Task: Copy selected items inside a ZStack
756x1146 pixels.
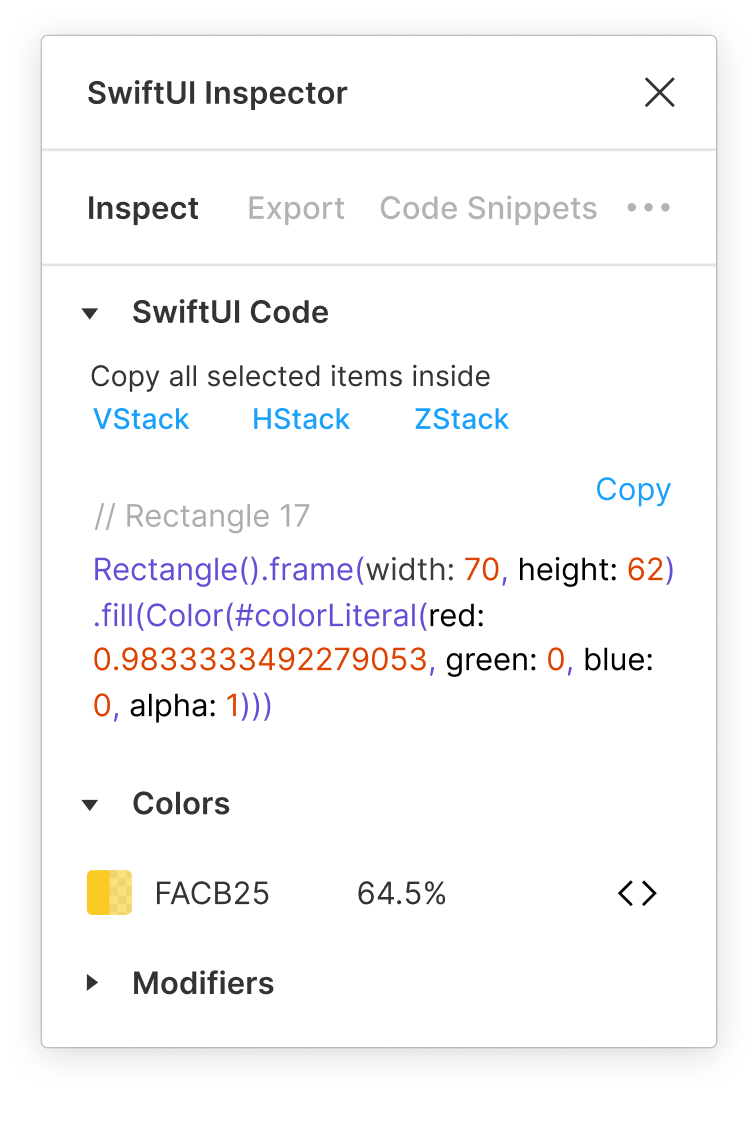Action: [462, 419]
